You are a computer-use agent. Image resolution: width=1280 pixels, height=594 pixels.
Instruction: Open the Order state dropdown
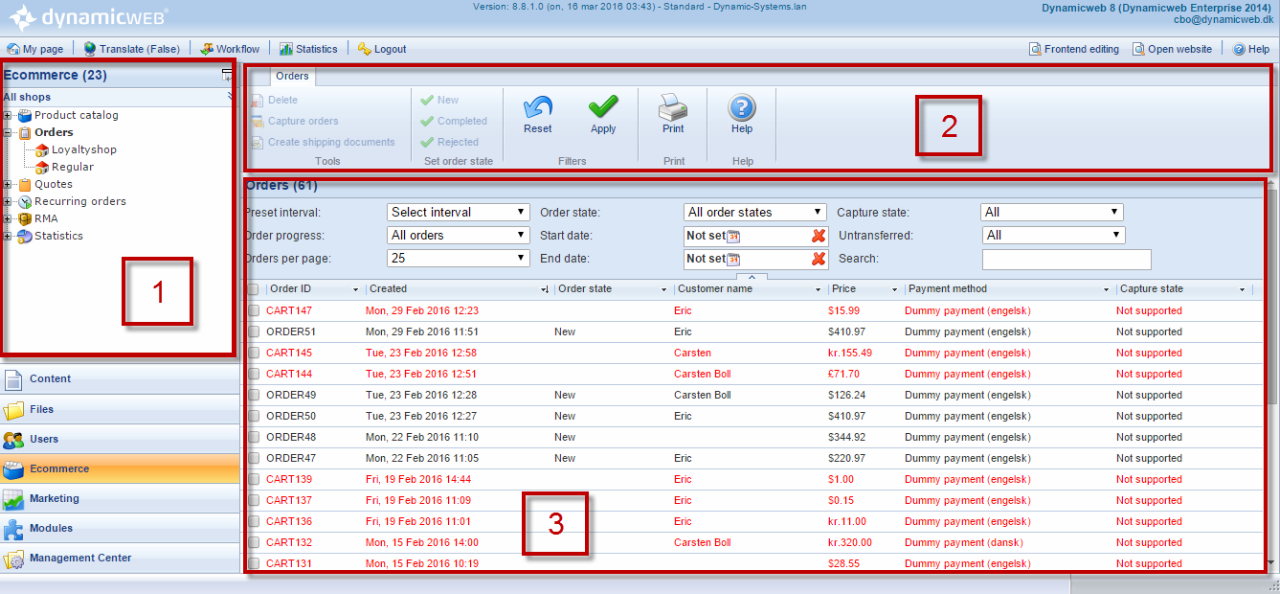point(755,212)
